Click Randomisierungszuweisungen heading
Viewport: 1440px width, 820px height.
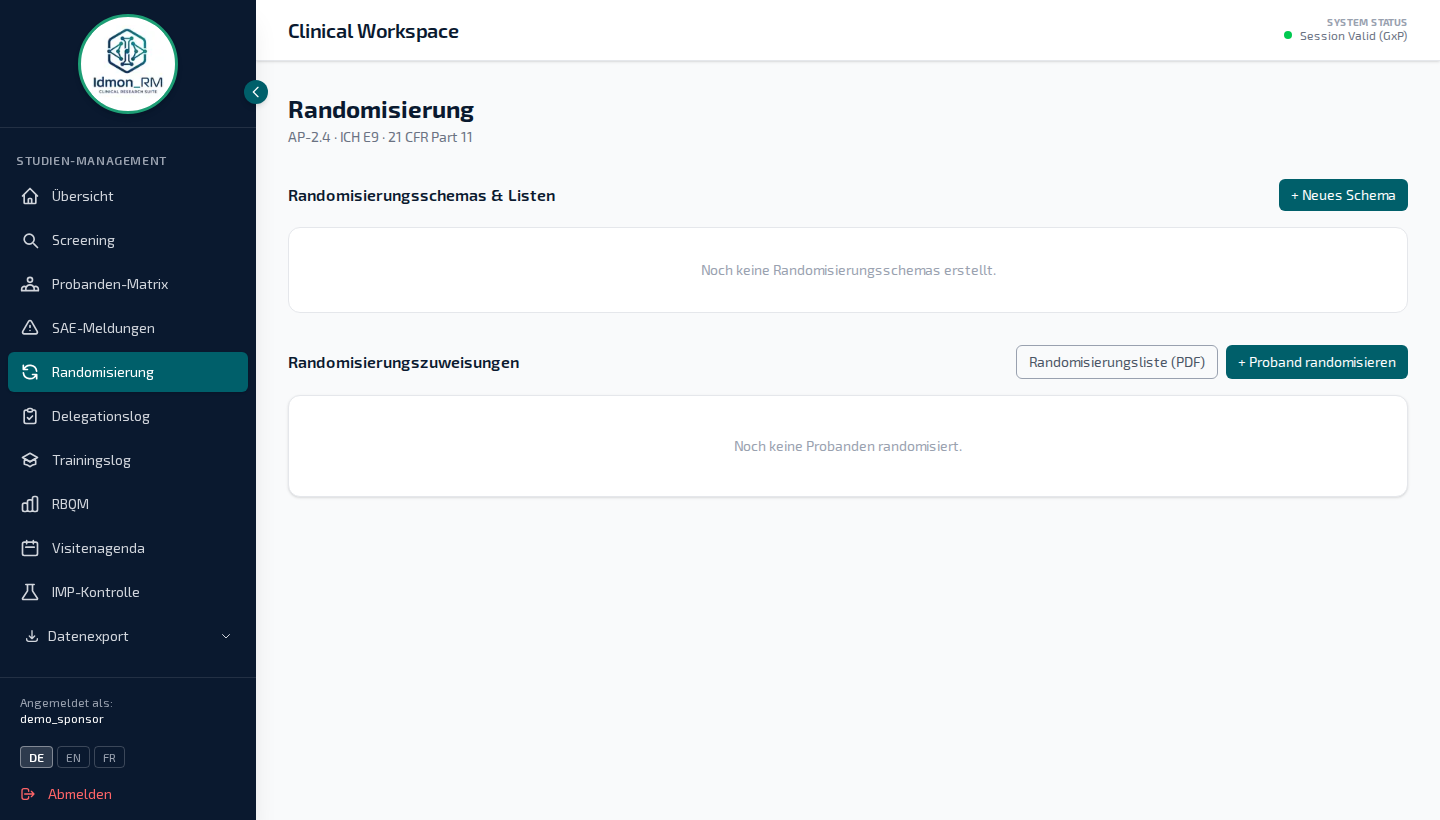[x=403, y=362]
